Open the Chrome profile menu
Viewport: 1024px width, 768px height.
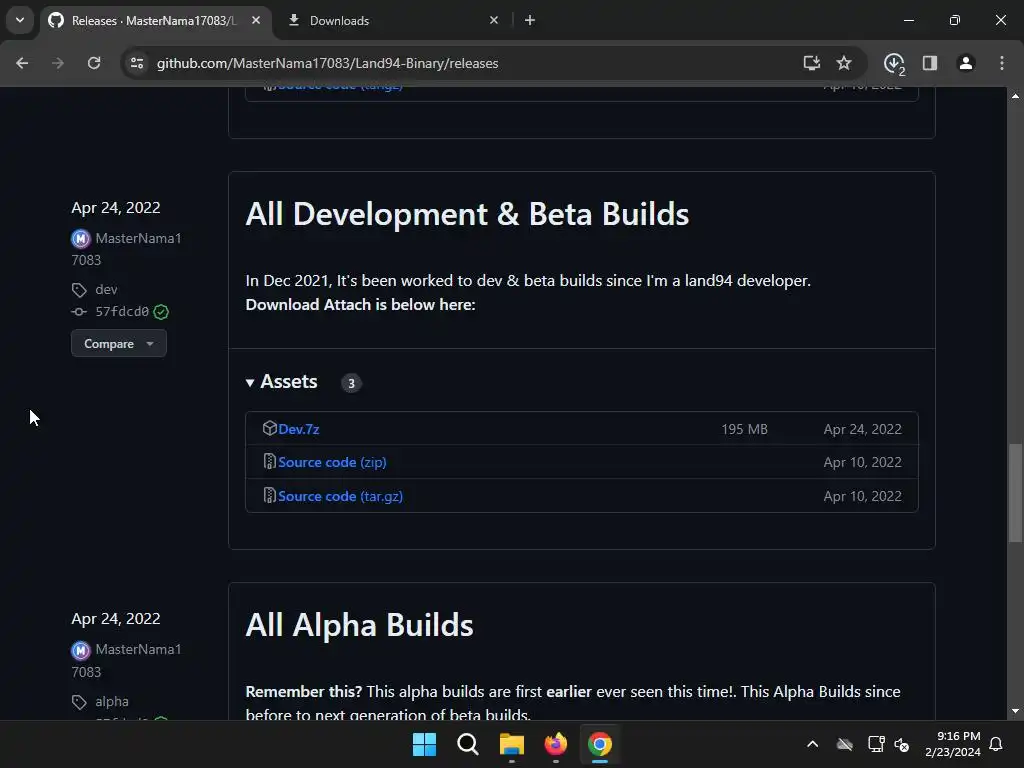pos(966,63)
